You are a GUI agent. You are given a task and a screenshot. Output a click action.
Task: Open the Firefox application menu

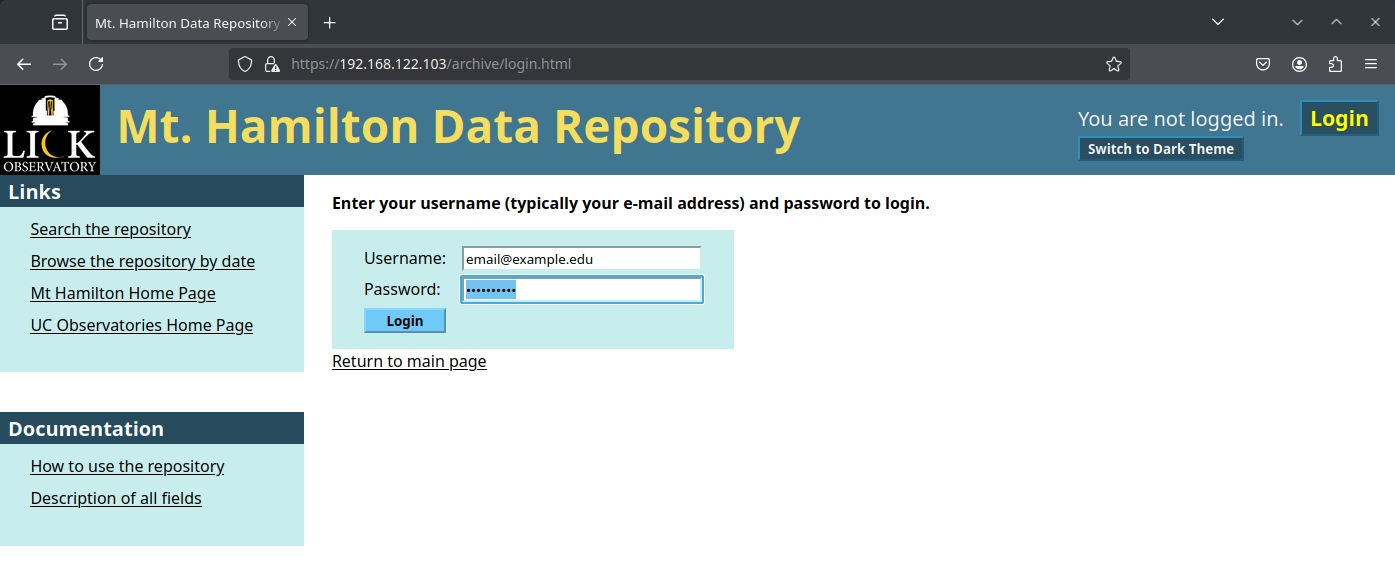point(1371,64)
